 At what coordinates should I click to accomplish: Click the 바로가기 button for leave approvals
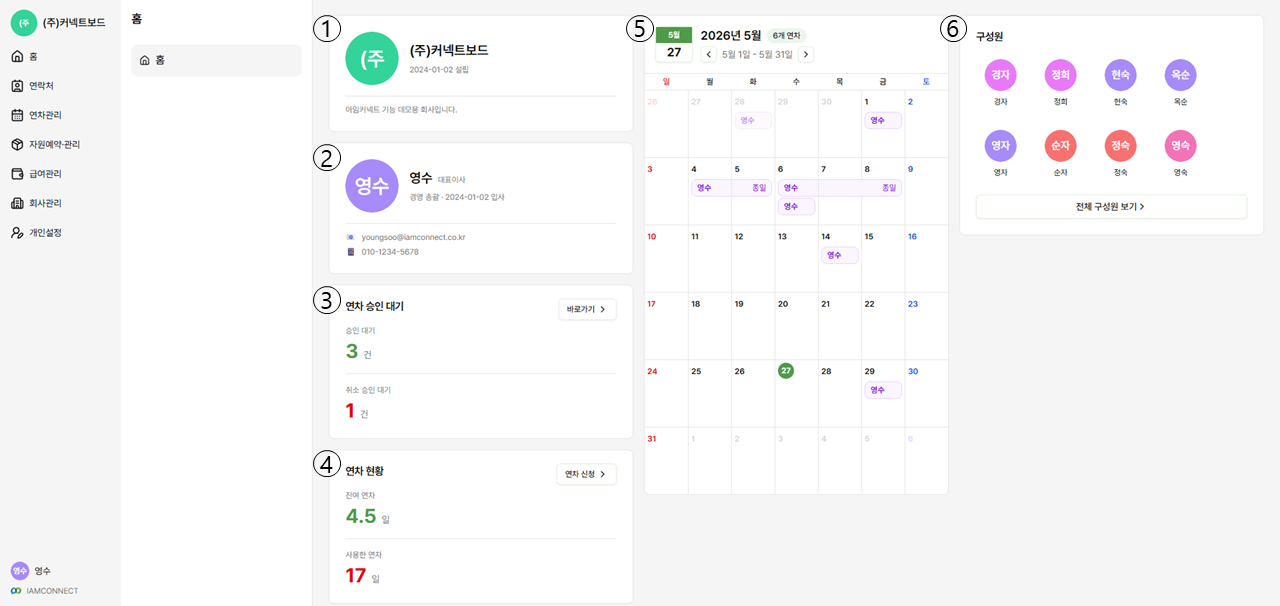click(587, 309)
